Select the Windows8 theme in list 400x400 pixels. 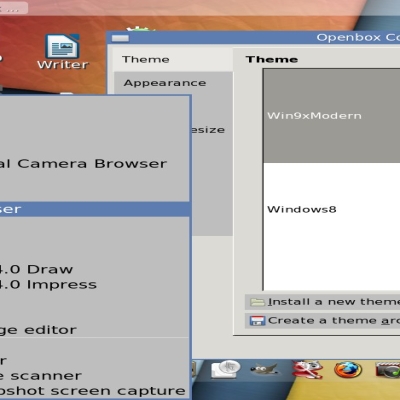point(332,210)
